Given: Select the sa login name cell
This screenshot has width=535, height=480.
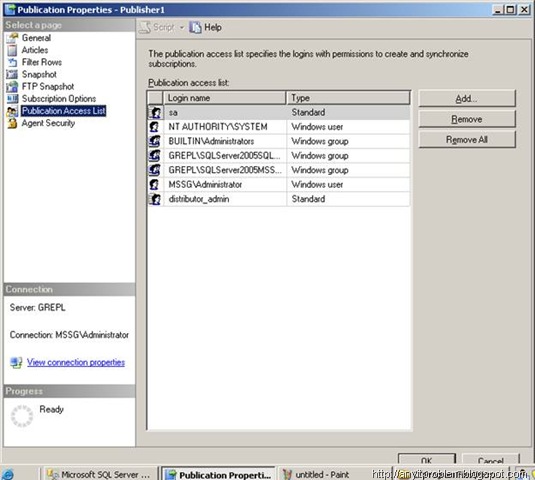Looking at the screenshot, I should click(225, 113).
